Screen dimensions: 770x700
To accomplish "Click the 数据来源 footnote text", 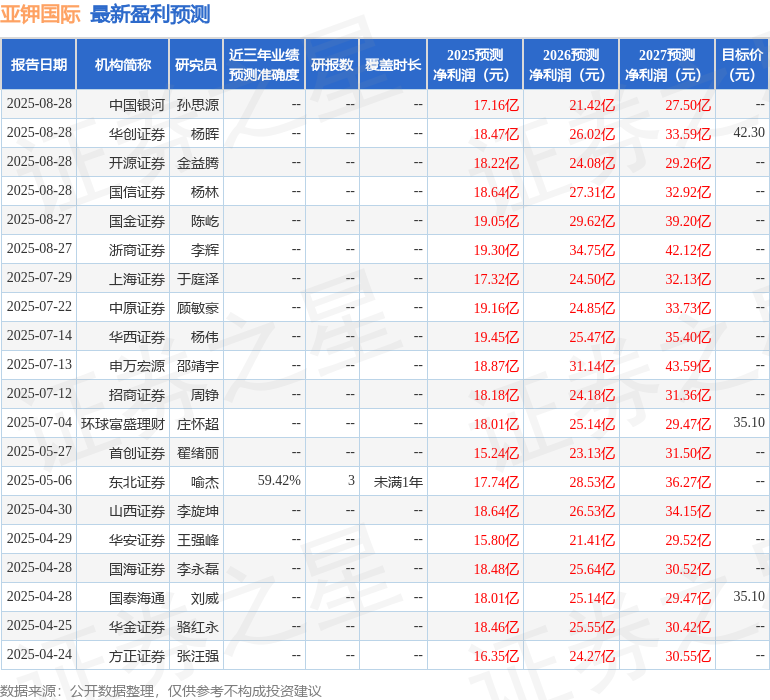I will click(161, 691).
